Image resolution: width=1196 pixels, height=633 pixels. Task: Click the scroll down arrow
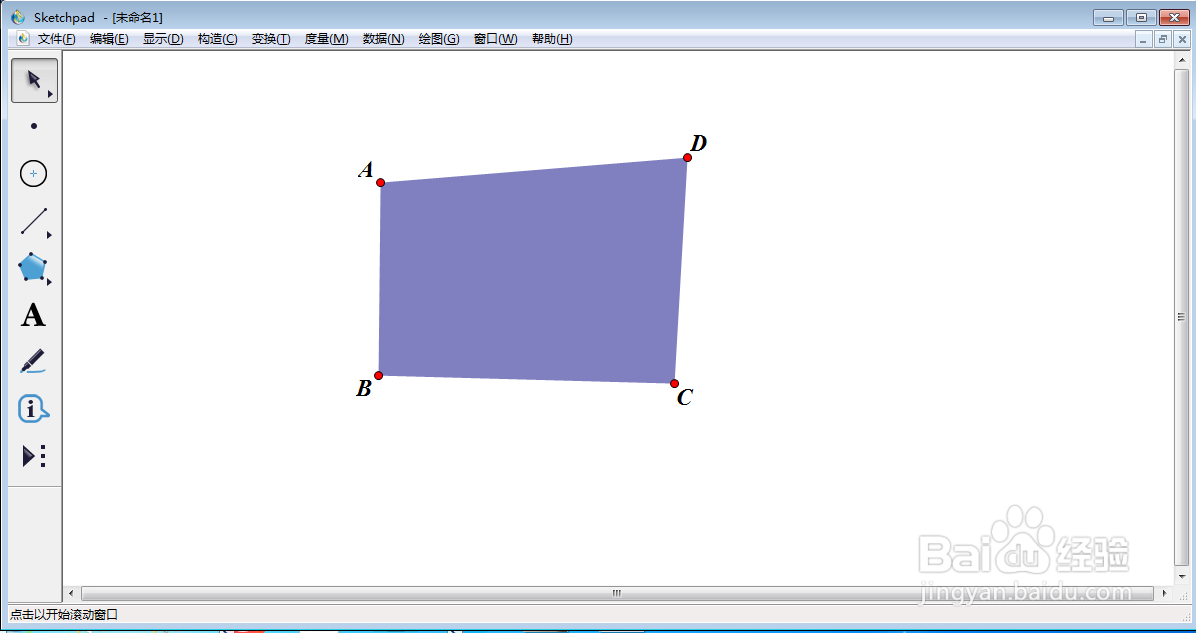tap(1182, 577)
